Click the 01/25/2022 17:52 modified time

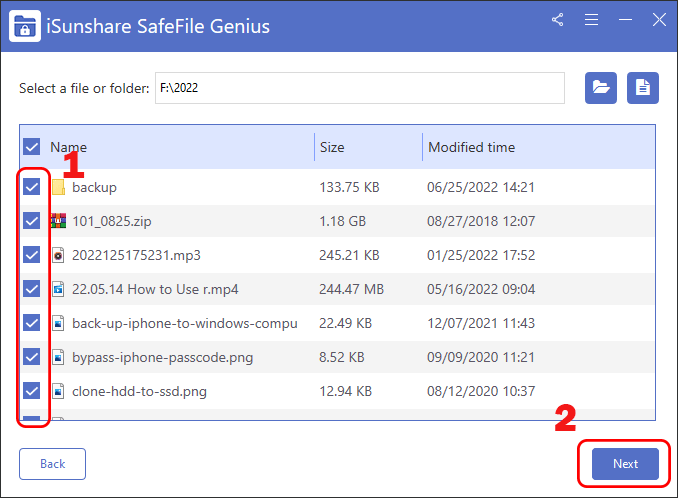(x=481, y=255)
